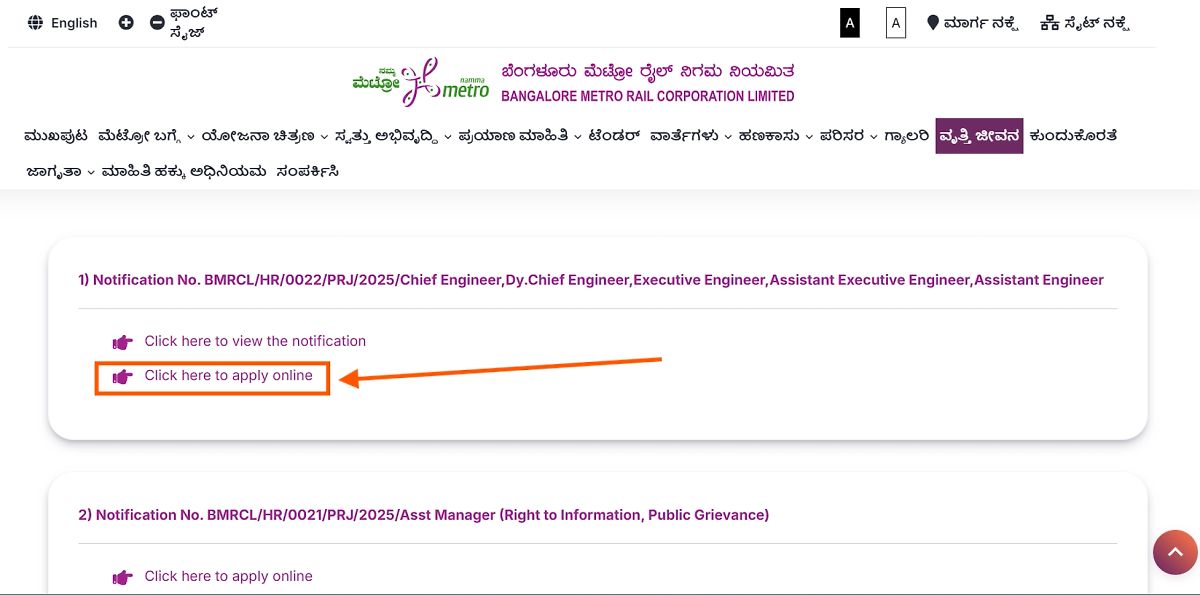1200x595 pixels.
Task: Open ಸೈಟ್ ನಕ್ಷೆ sitemap link
Action: pyautogui.click(x=1097, y=23)
